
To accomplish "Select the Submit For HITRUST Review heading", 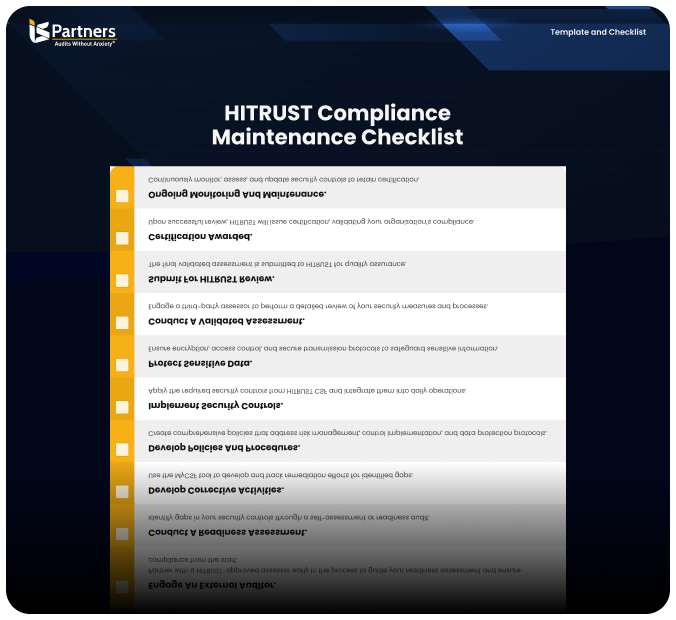I will click(x=211, y=279).
